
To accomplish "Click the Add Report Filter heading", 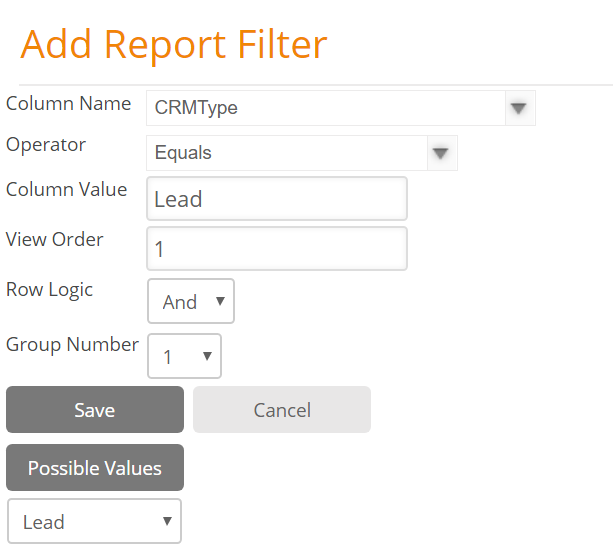I will pyautogui.click(x=174, y=45).
